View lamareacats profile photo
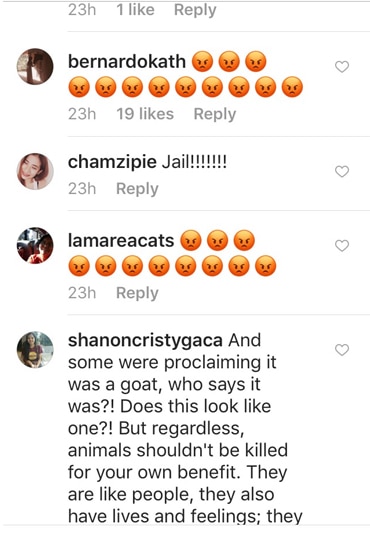The width and height of the screenshot is (370, 535). tap(35, 246)
